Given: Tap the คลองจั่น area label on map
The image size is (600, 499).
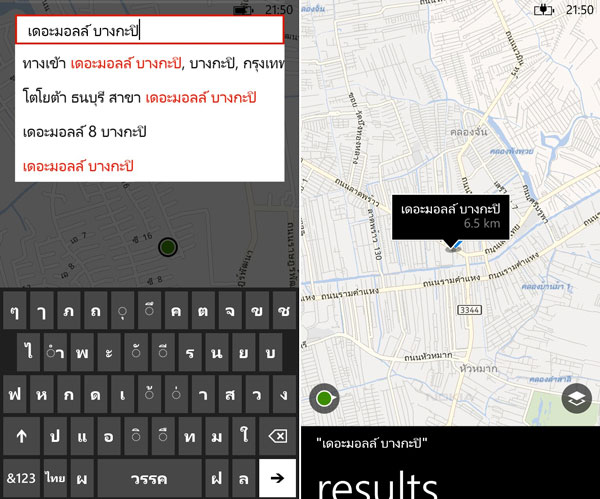Looking at the screenshot, I should coord(469,132).
